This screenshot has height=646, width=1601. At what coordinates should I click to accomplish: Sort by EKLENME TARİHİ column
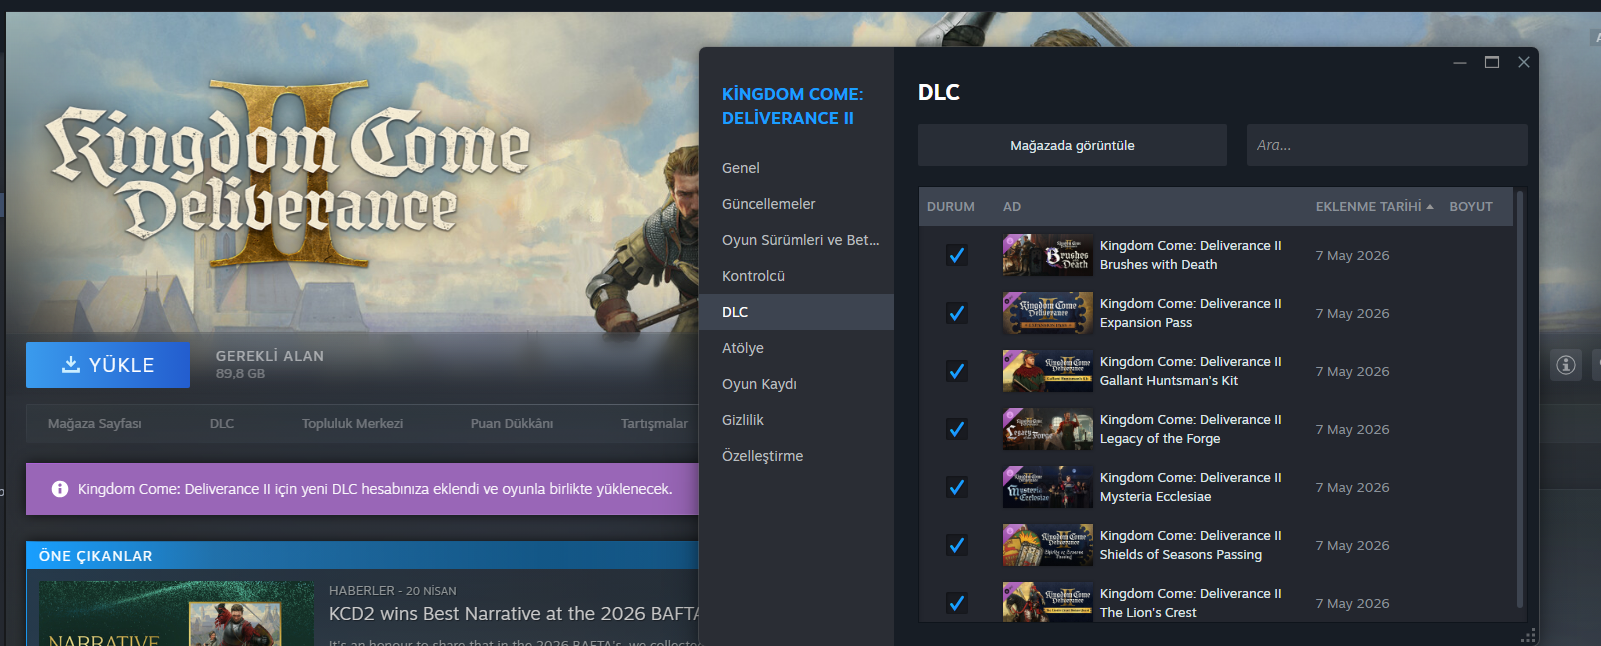(1374, 206)
